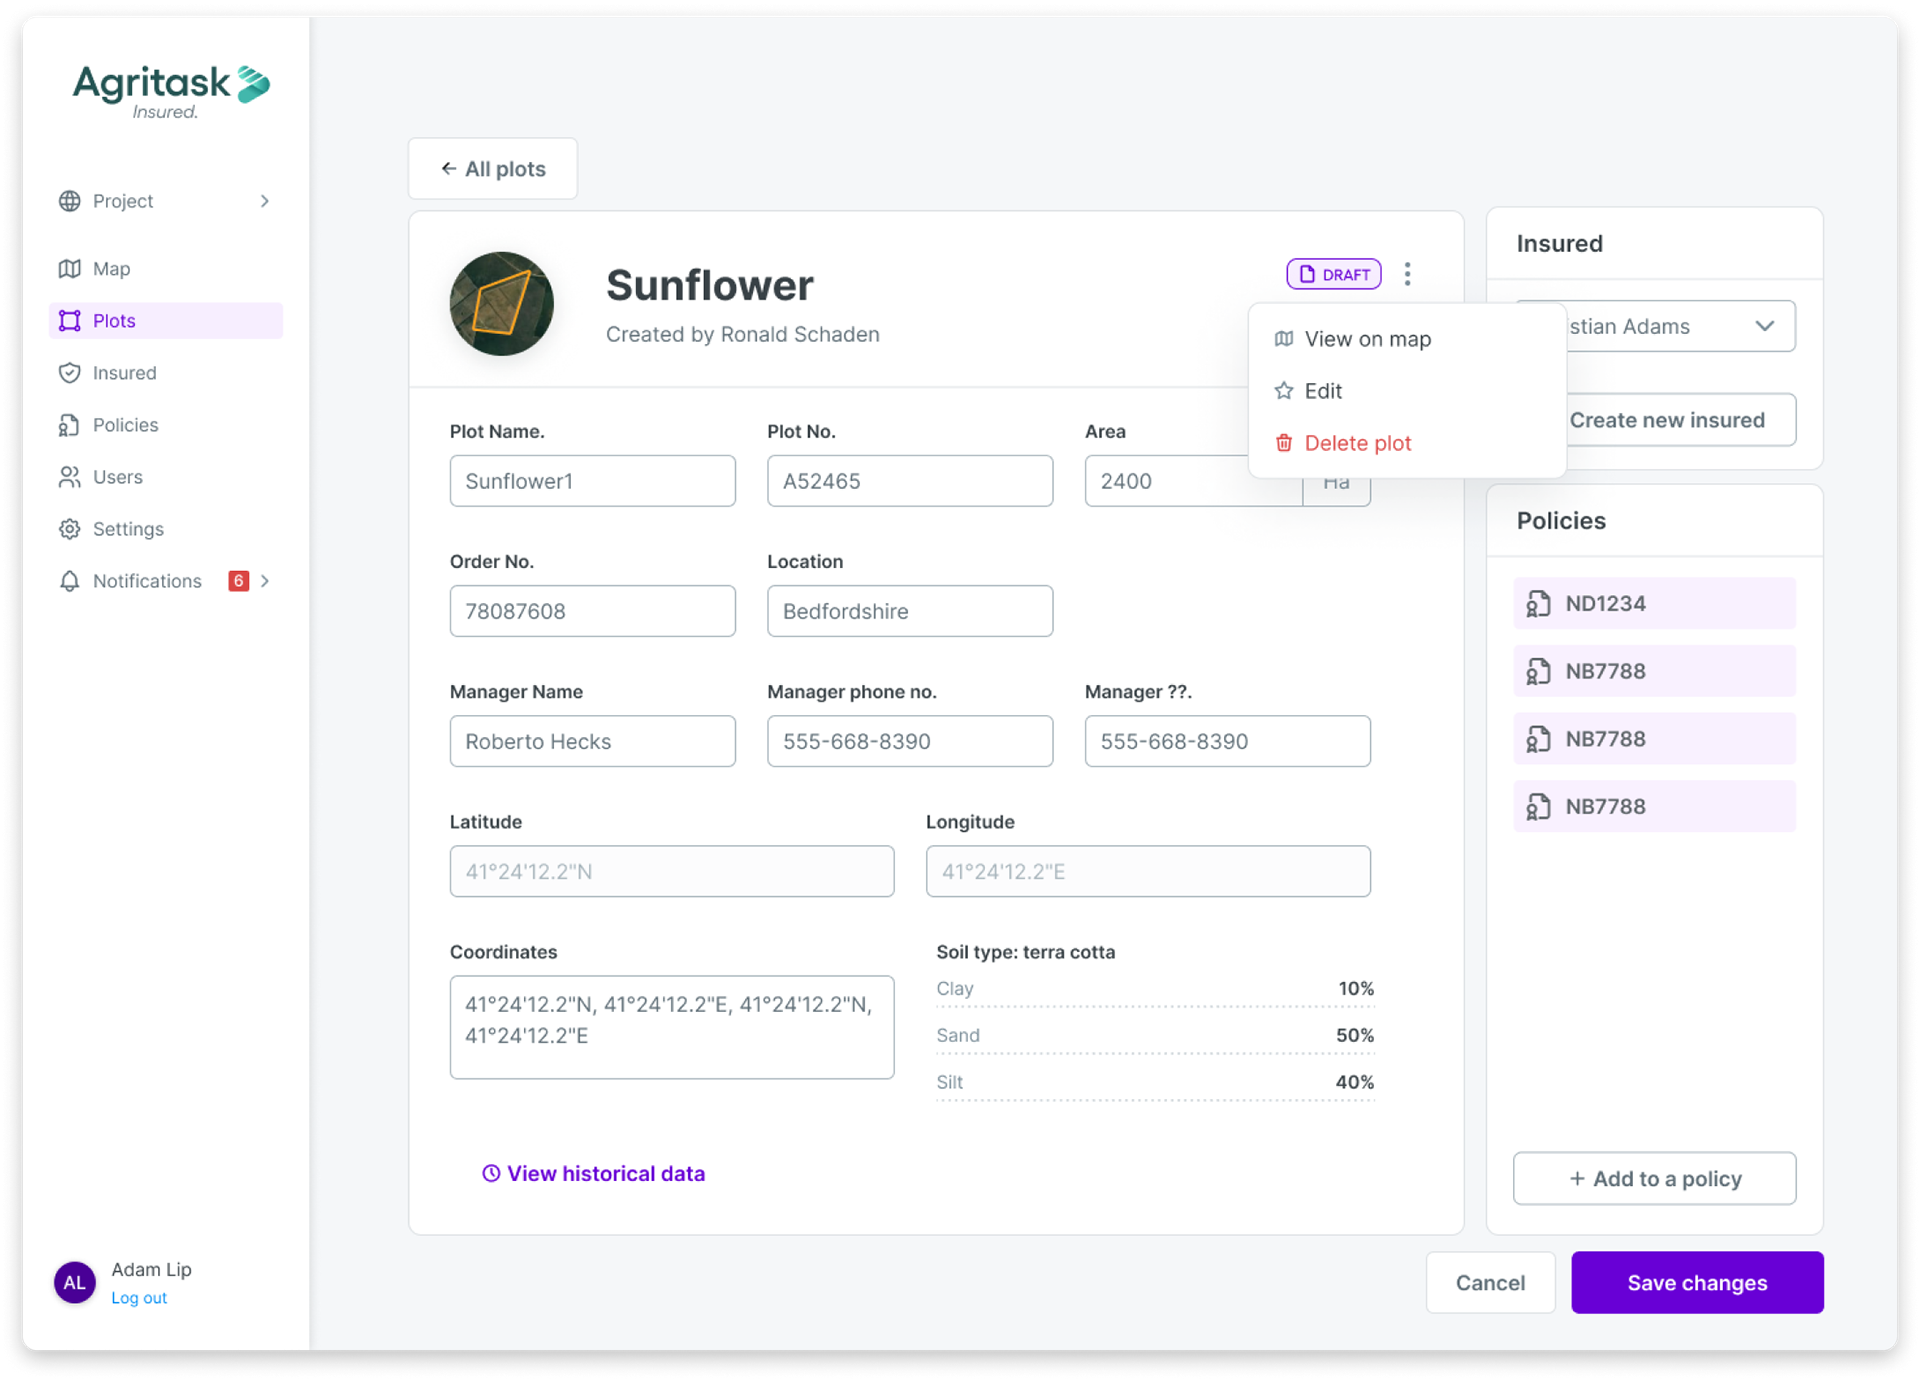The height and width of the screenshot is (1380, 1920).
Task: Expand the Notifications chevron arrow
Action: 265,581
